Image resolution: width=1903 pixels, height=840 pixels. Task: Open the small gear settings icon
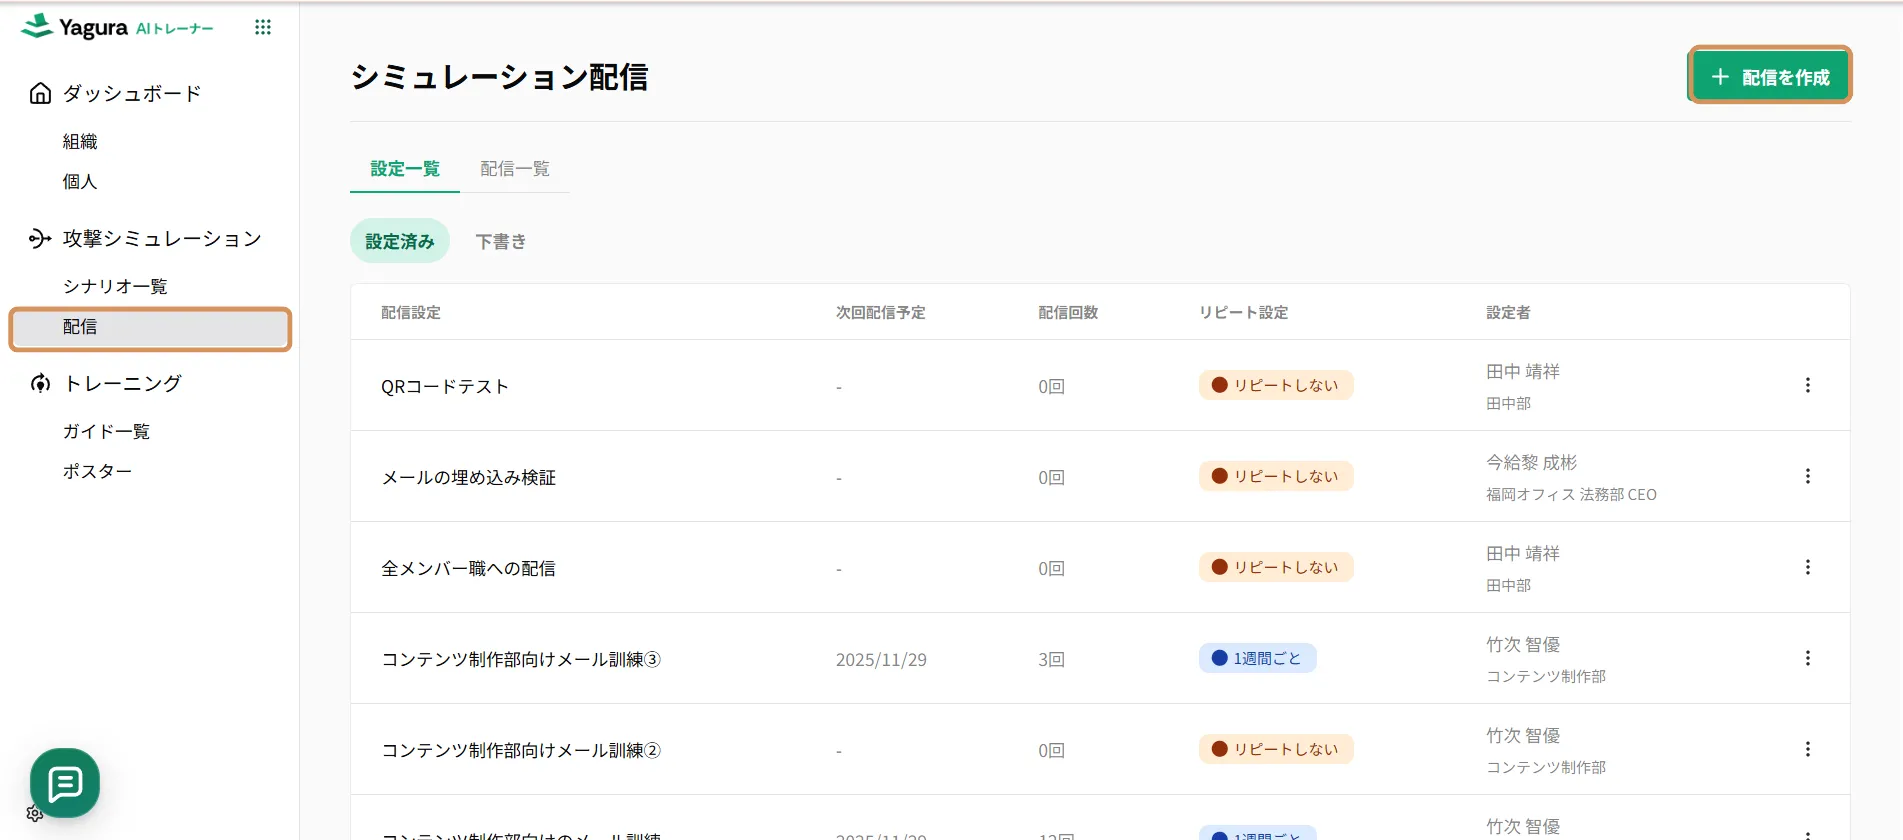point(34,814)
